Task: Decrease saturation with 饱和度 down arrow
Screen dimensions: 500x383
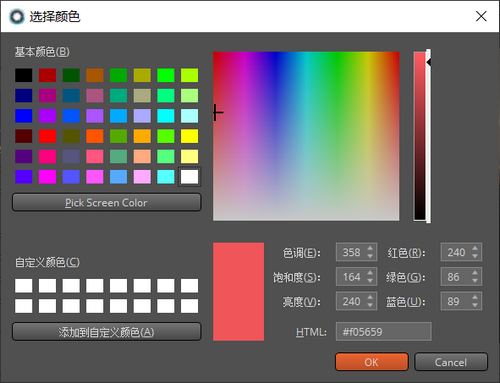Action: (x=370, y=281)
